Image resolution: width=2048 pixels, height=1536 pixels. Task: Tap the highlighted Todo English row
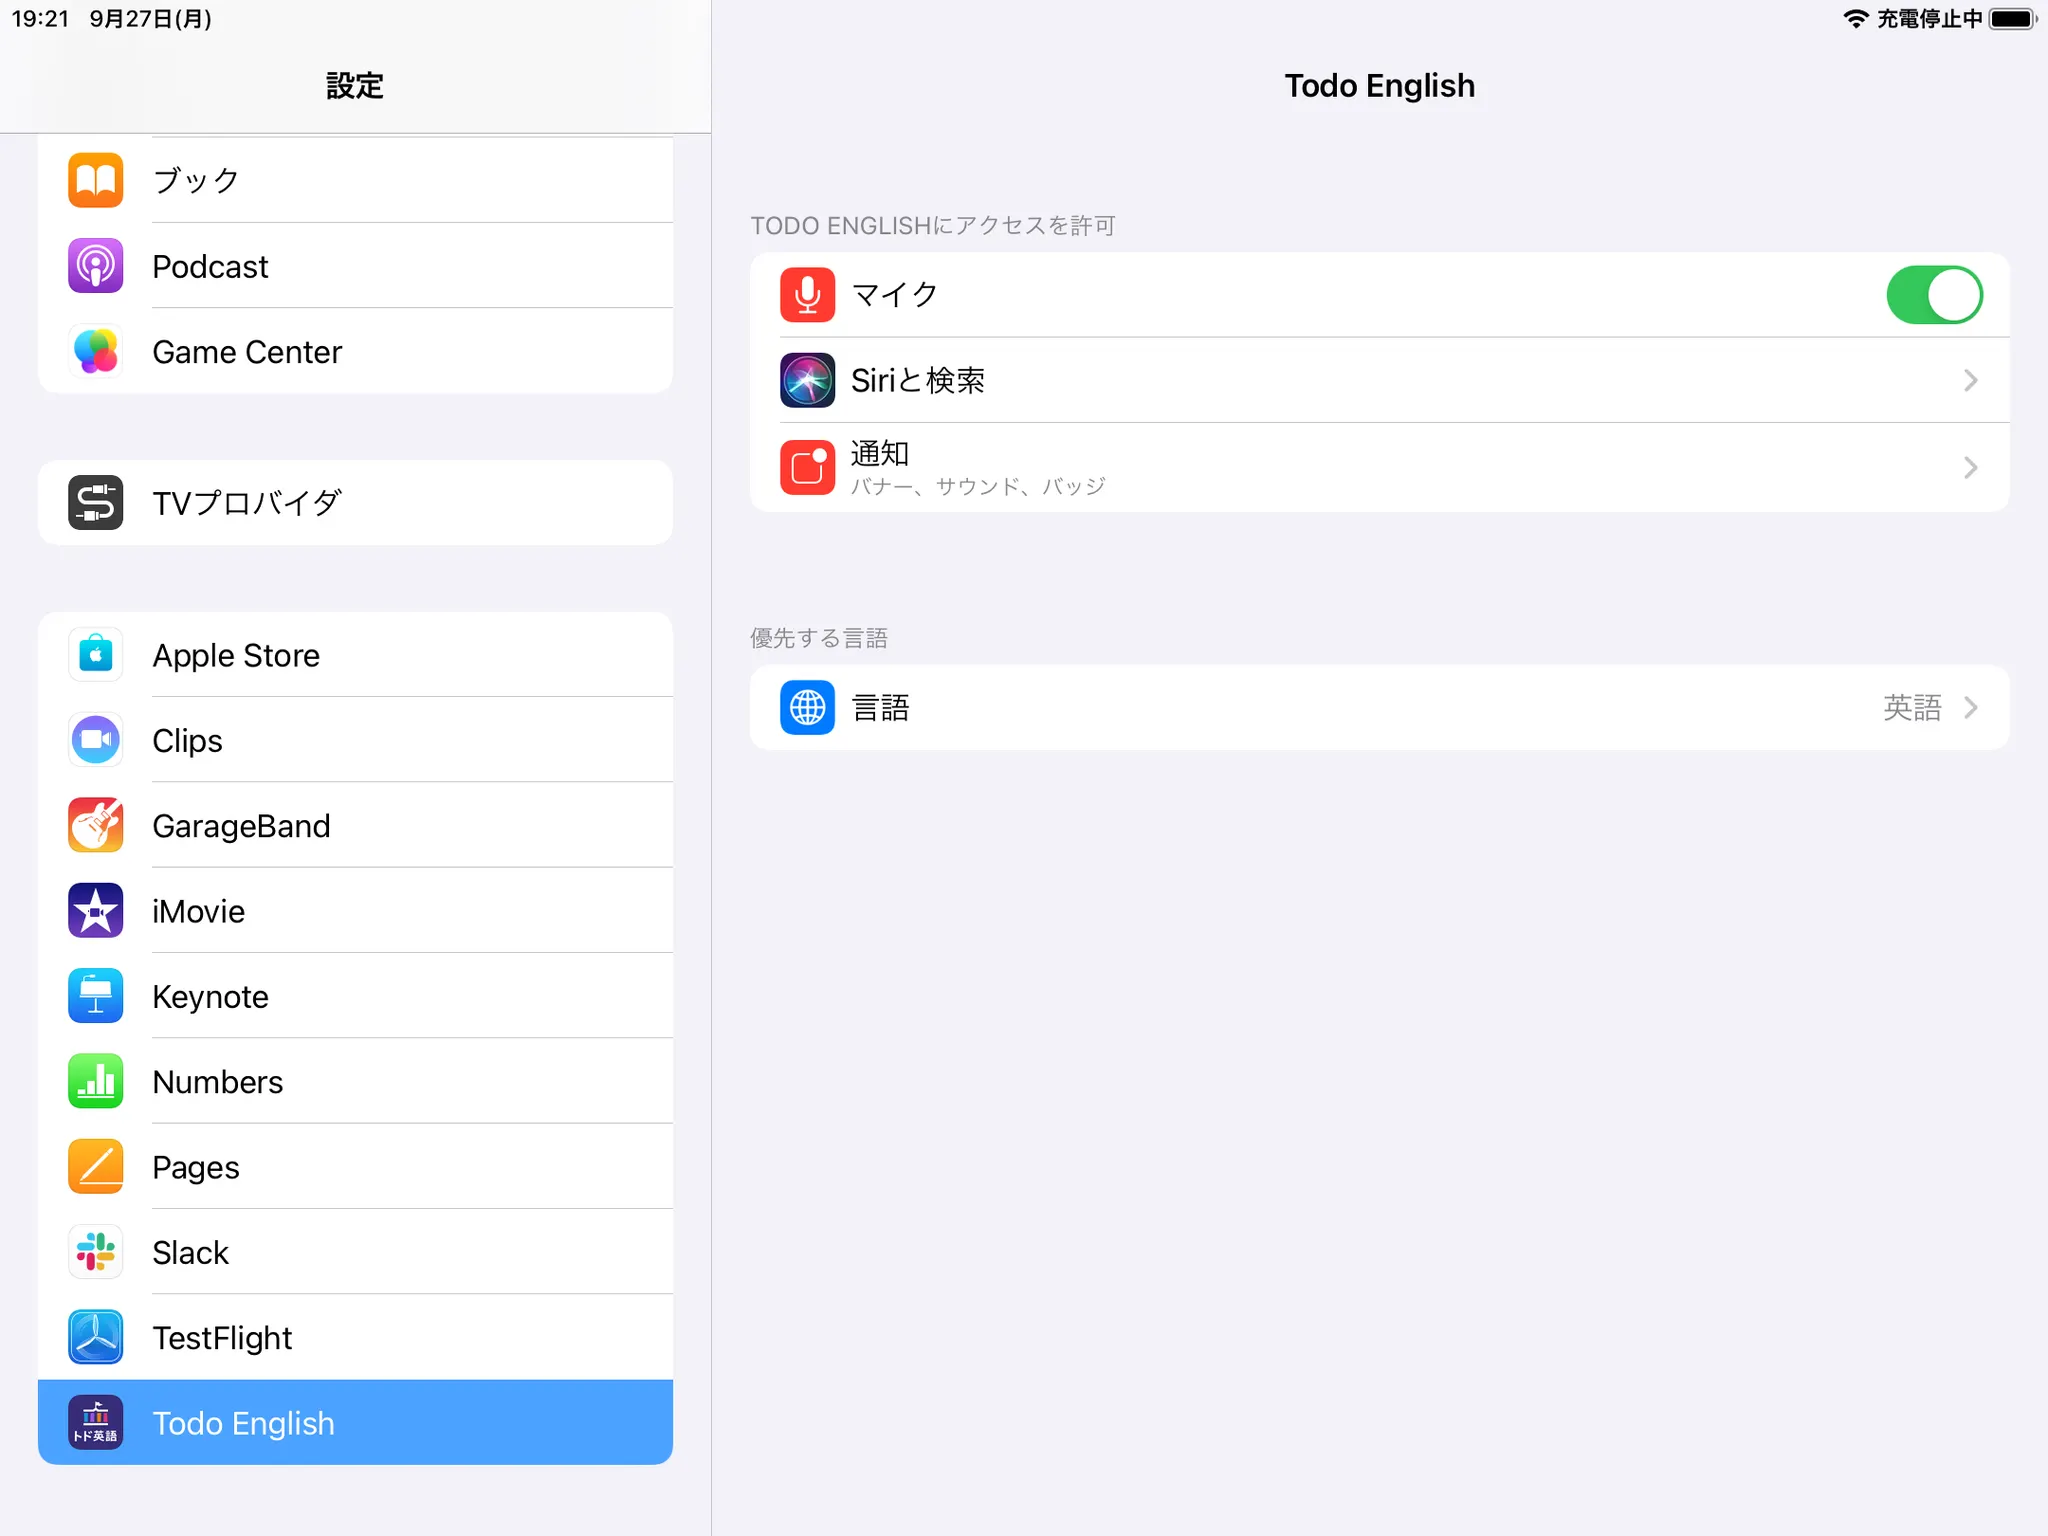355,1422
